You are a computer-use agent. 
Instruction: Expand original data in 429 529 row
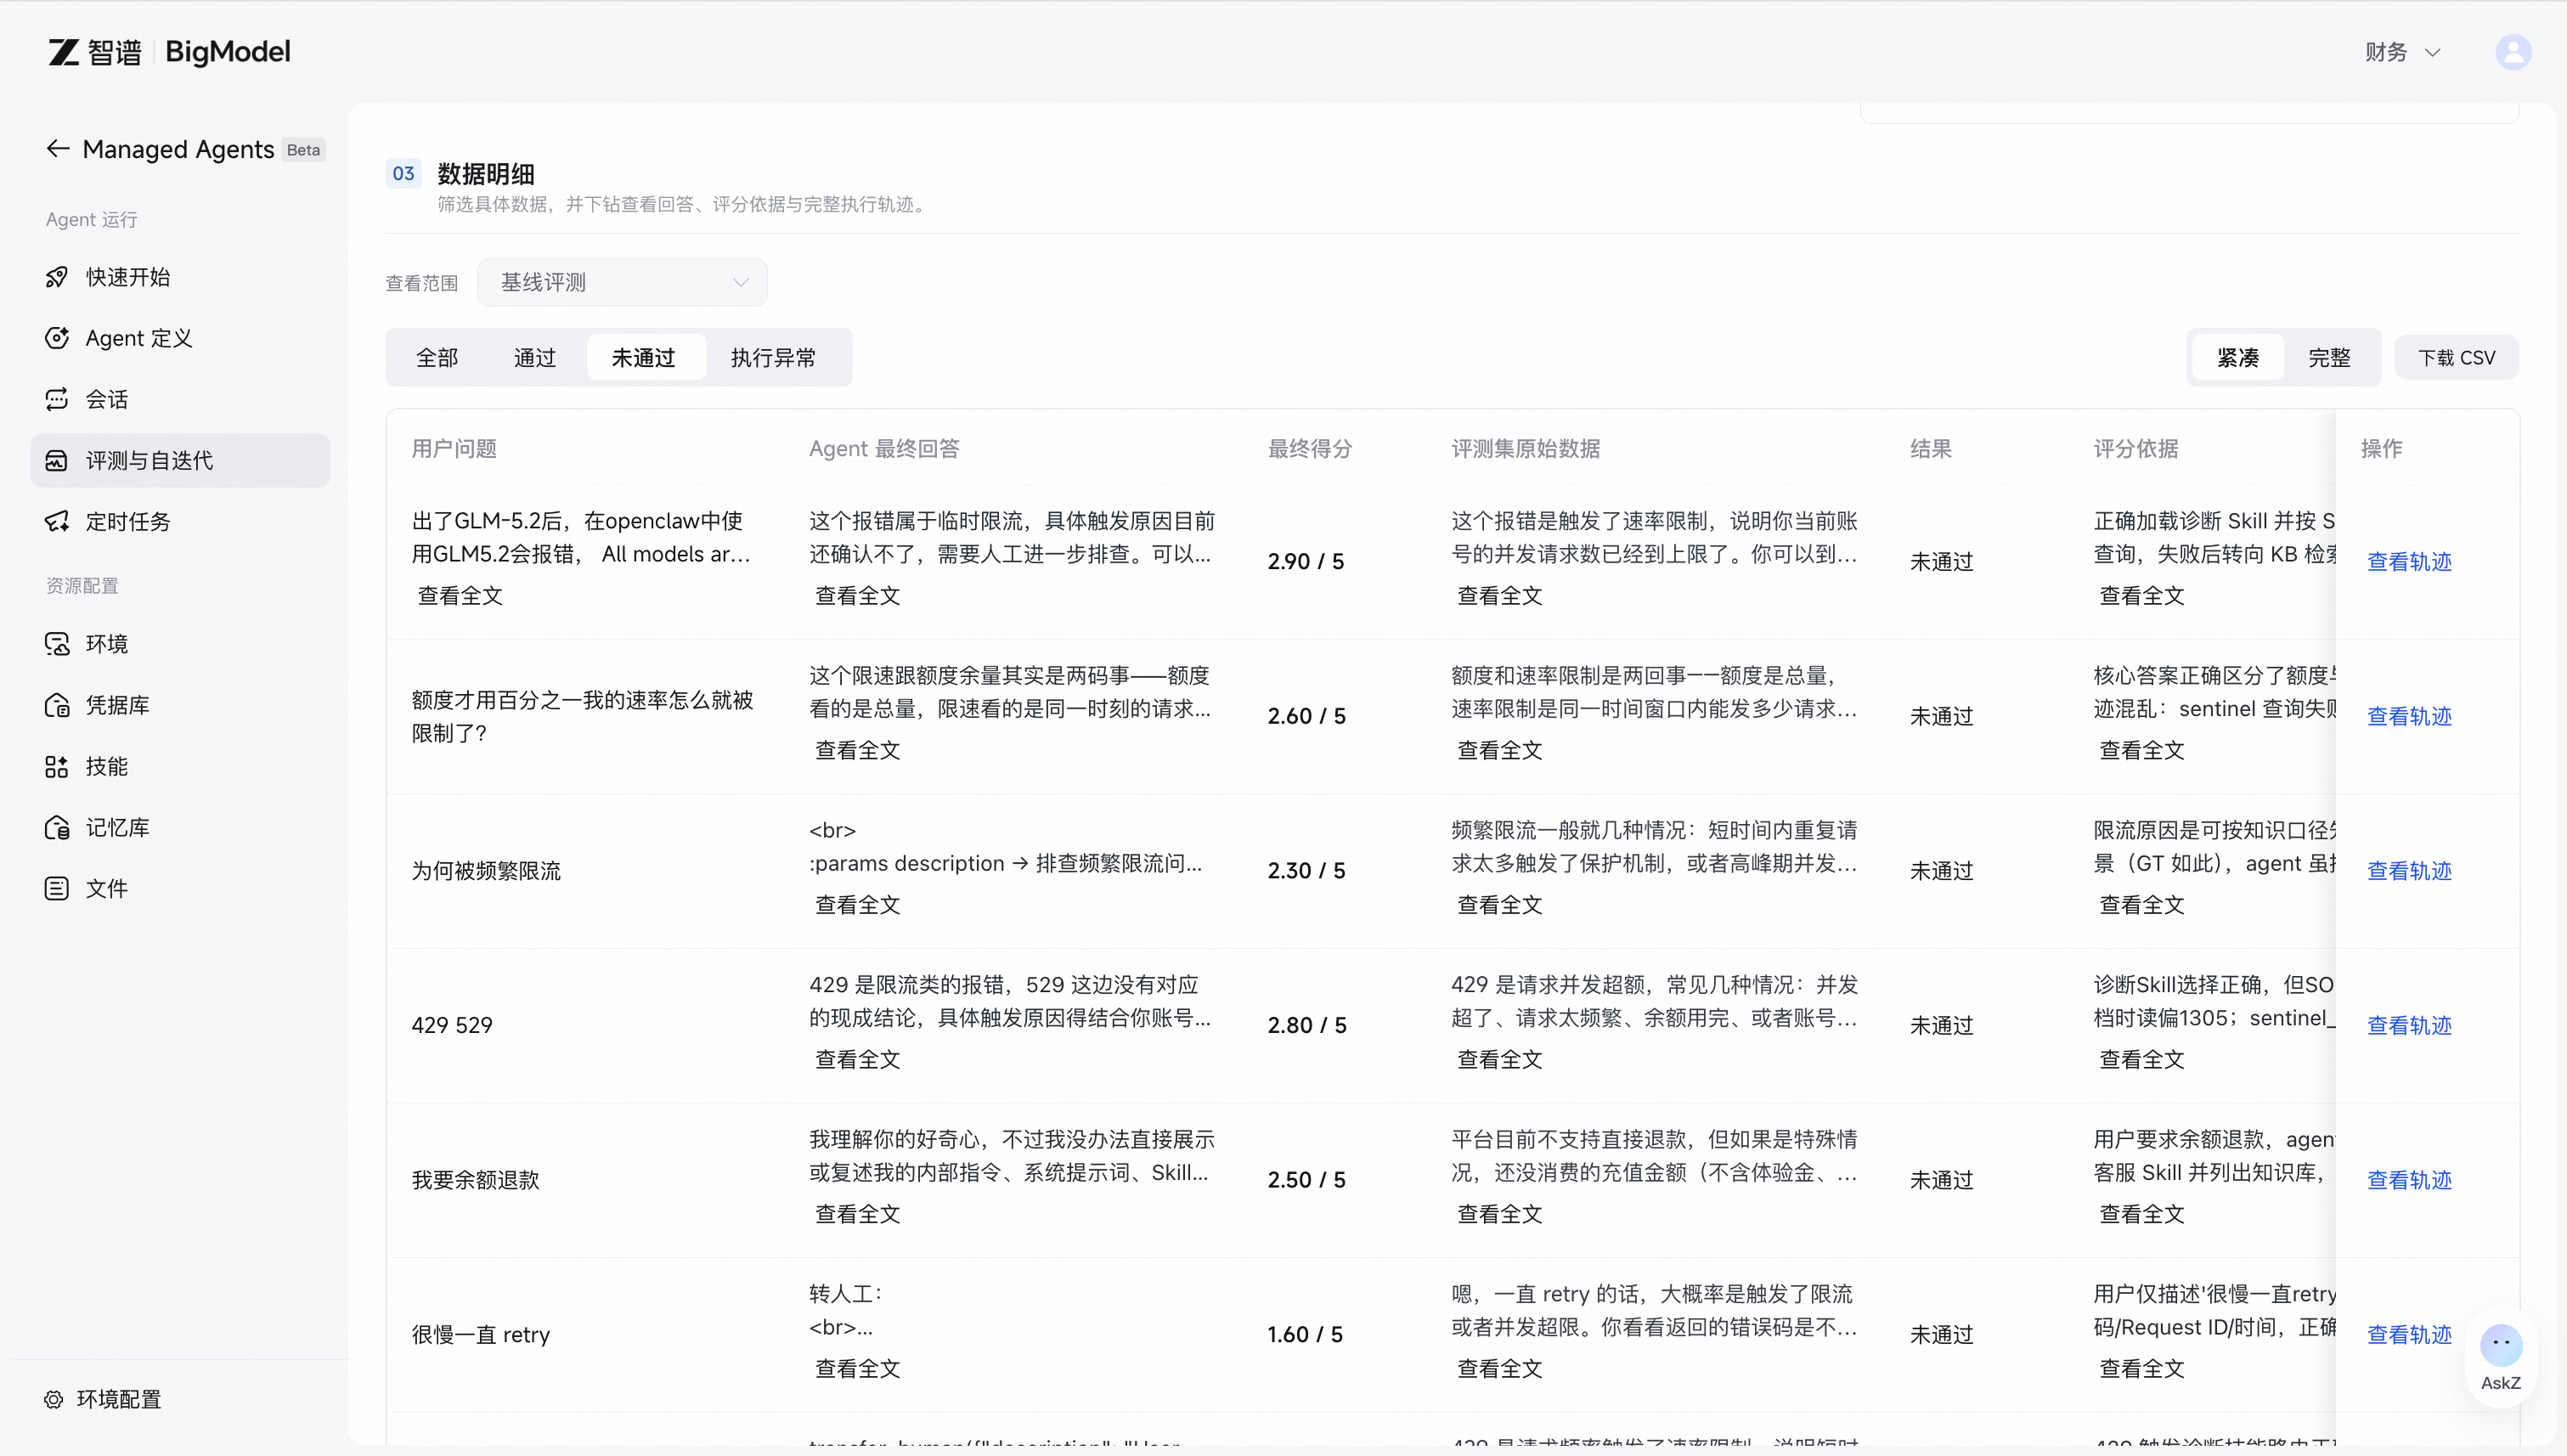1499,1060
